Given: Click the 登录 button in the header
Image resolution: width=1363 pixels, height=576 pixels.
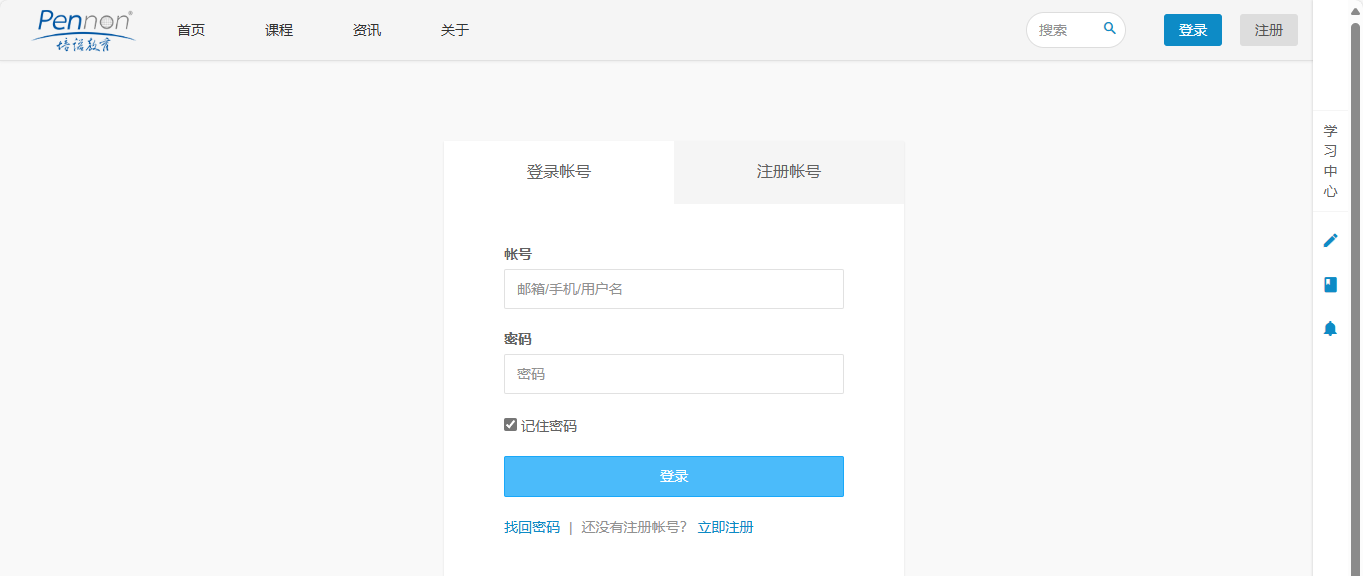Looking at the screenshot, I should coord(1192,30).
